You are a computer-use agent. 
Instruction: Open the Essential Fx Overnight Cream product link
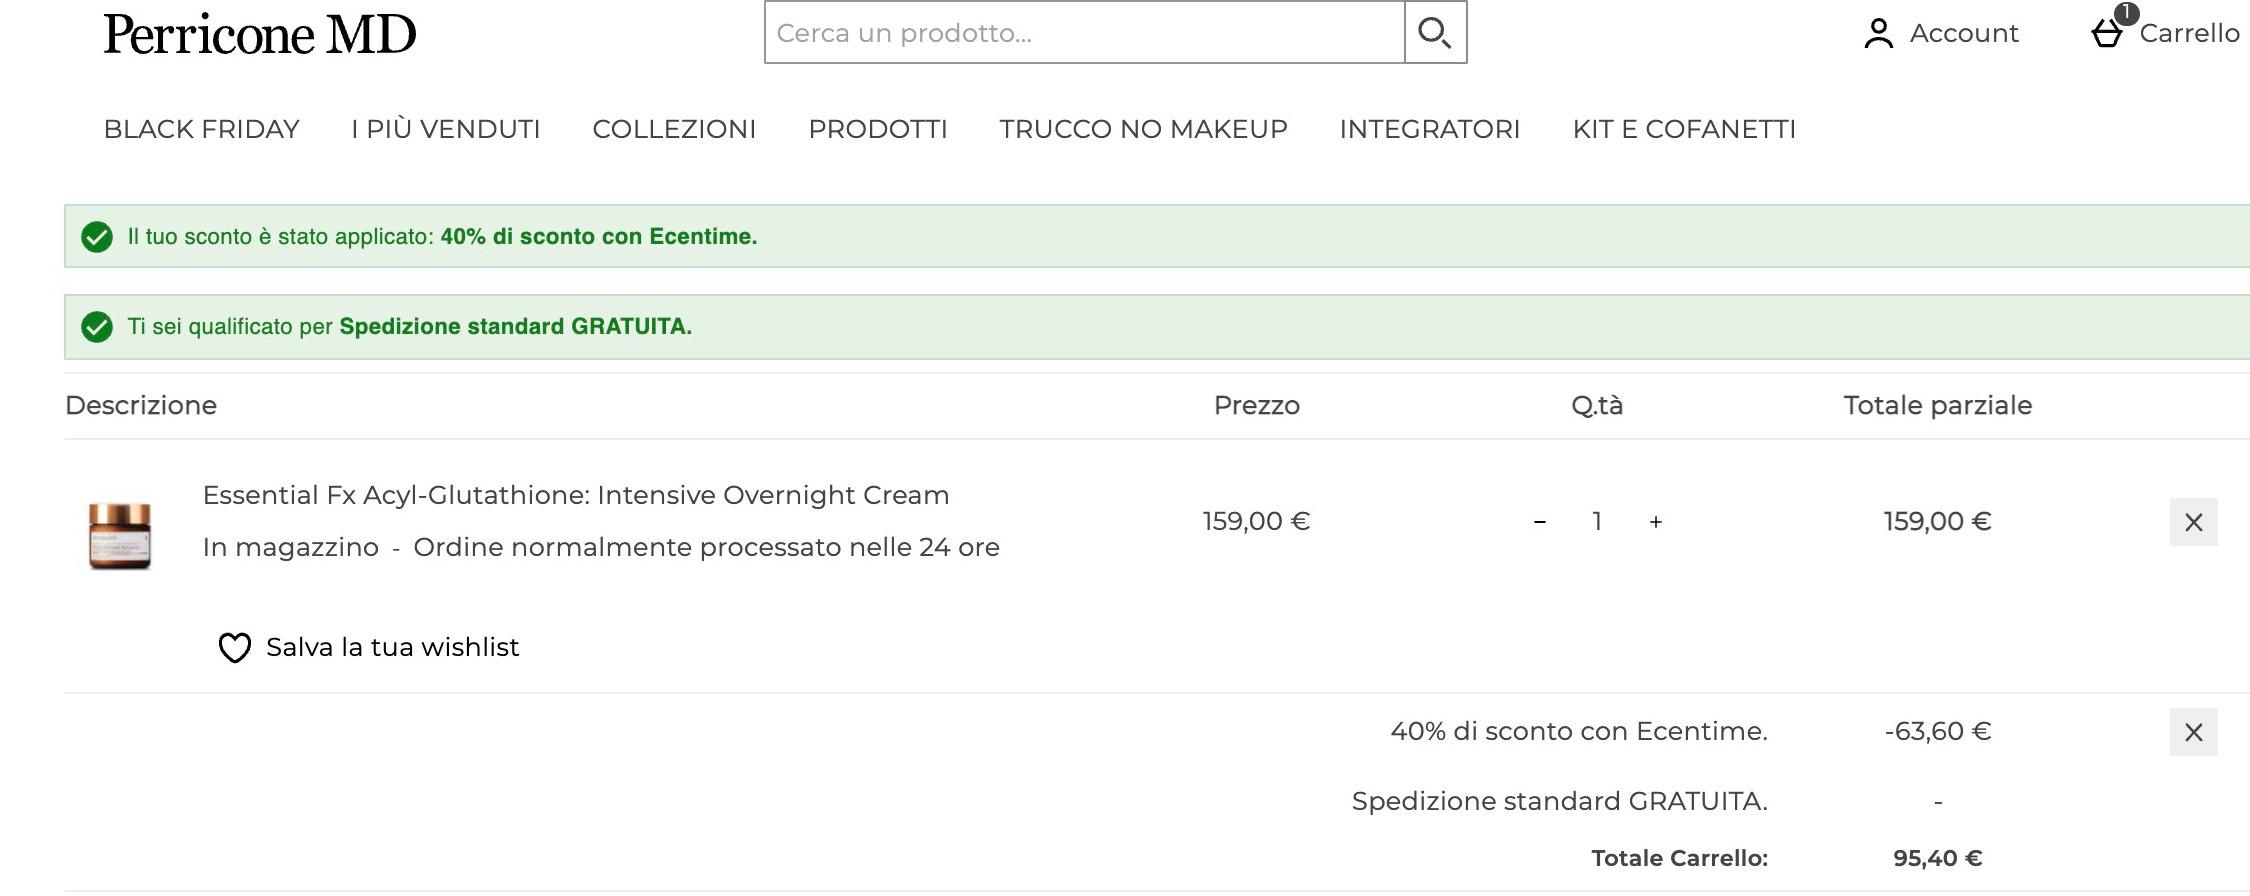(576, 495)
